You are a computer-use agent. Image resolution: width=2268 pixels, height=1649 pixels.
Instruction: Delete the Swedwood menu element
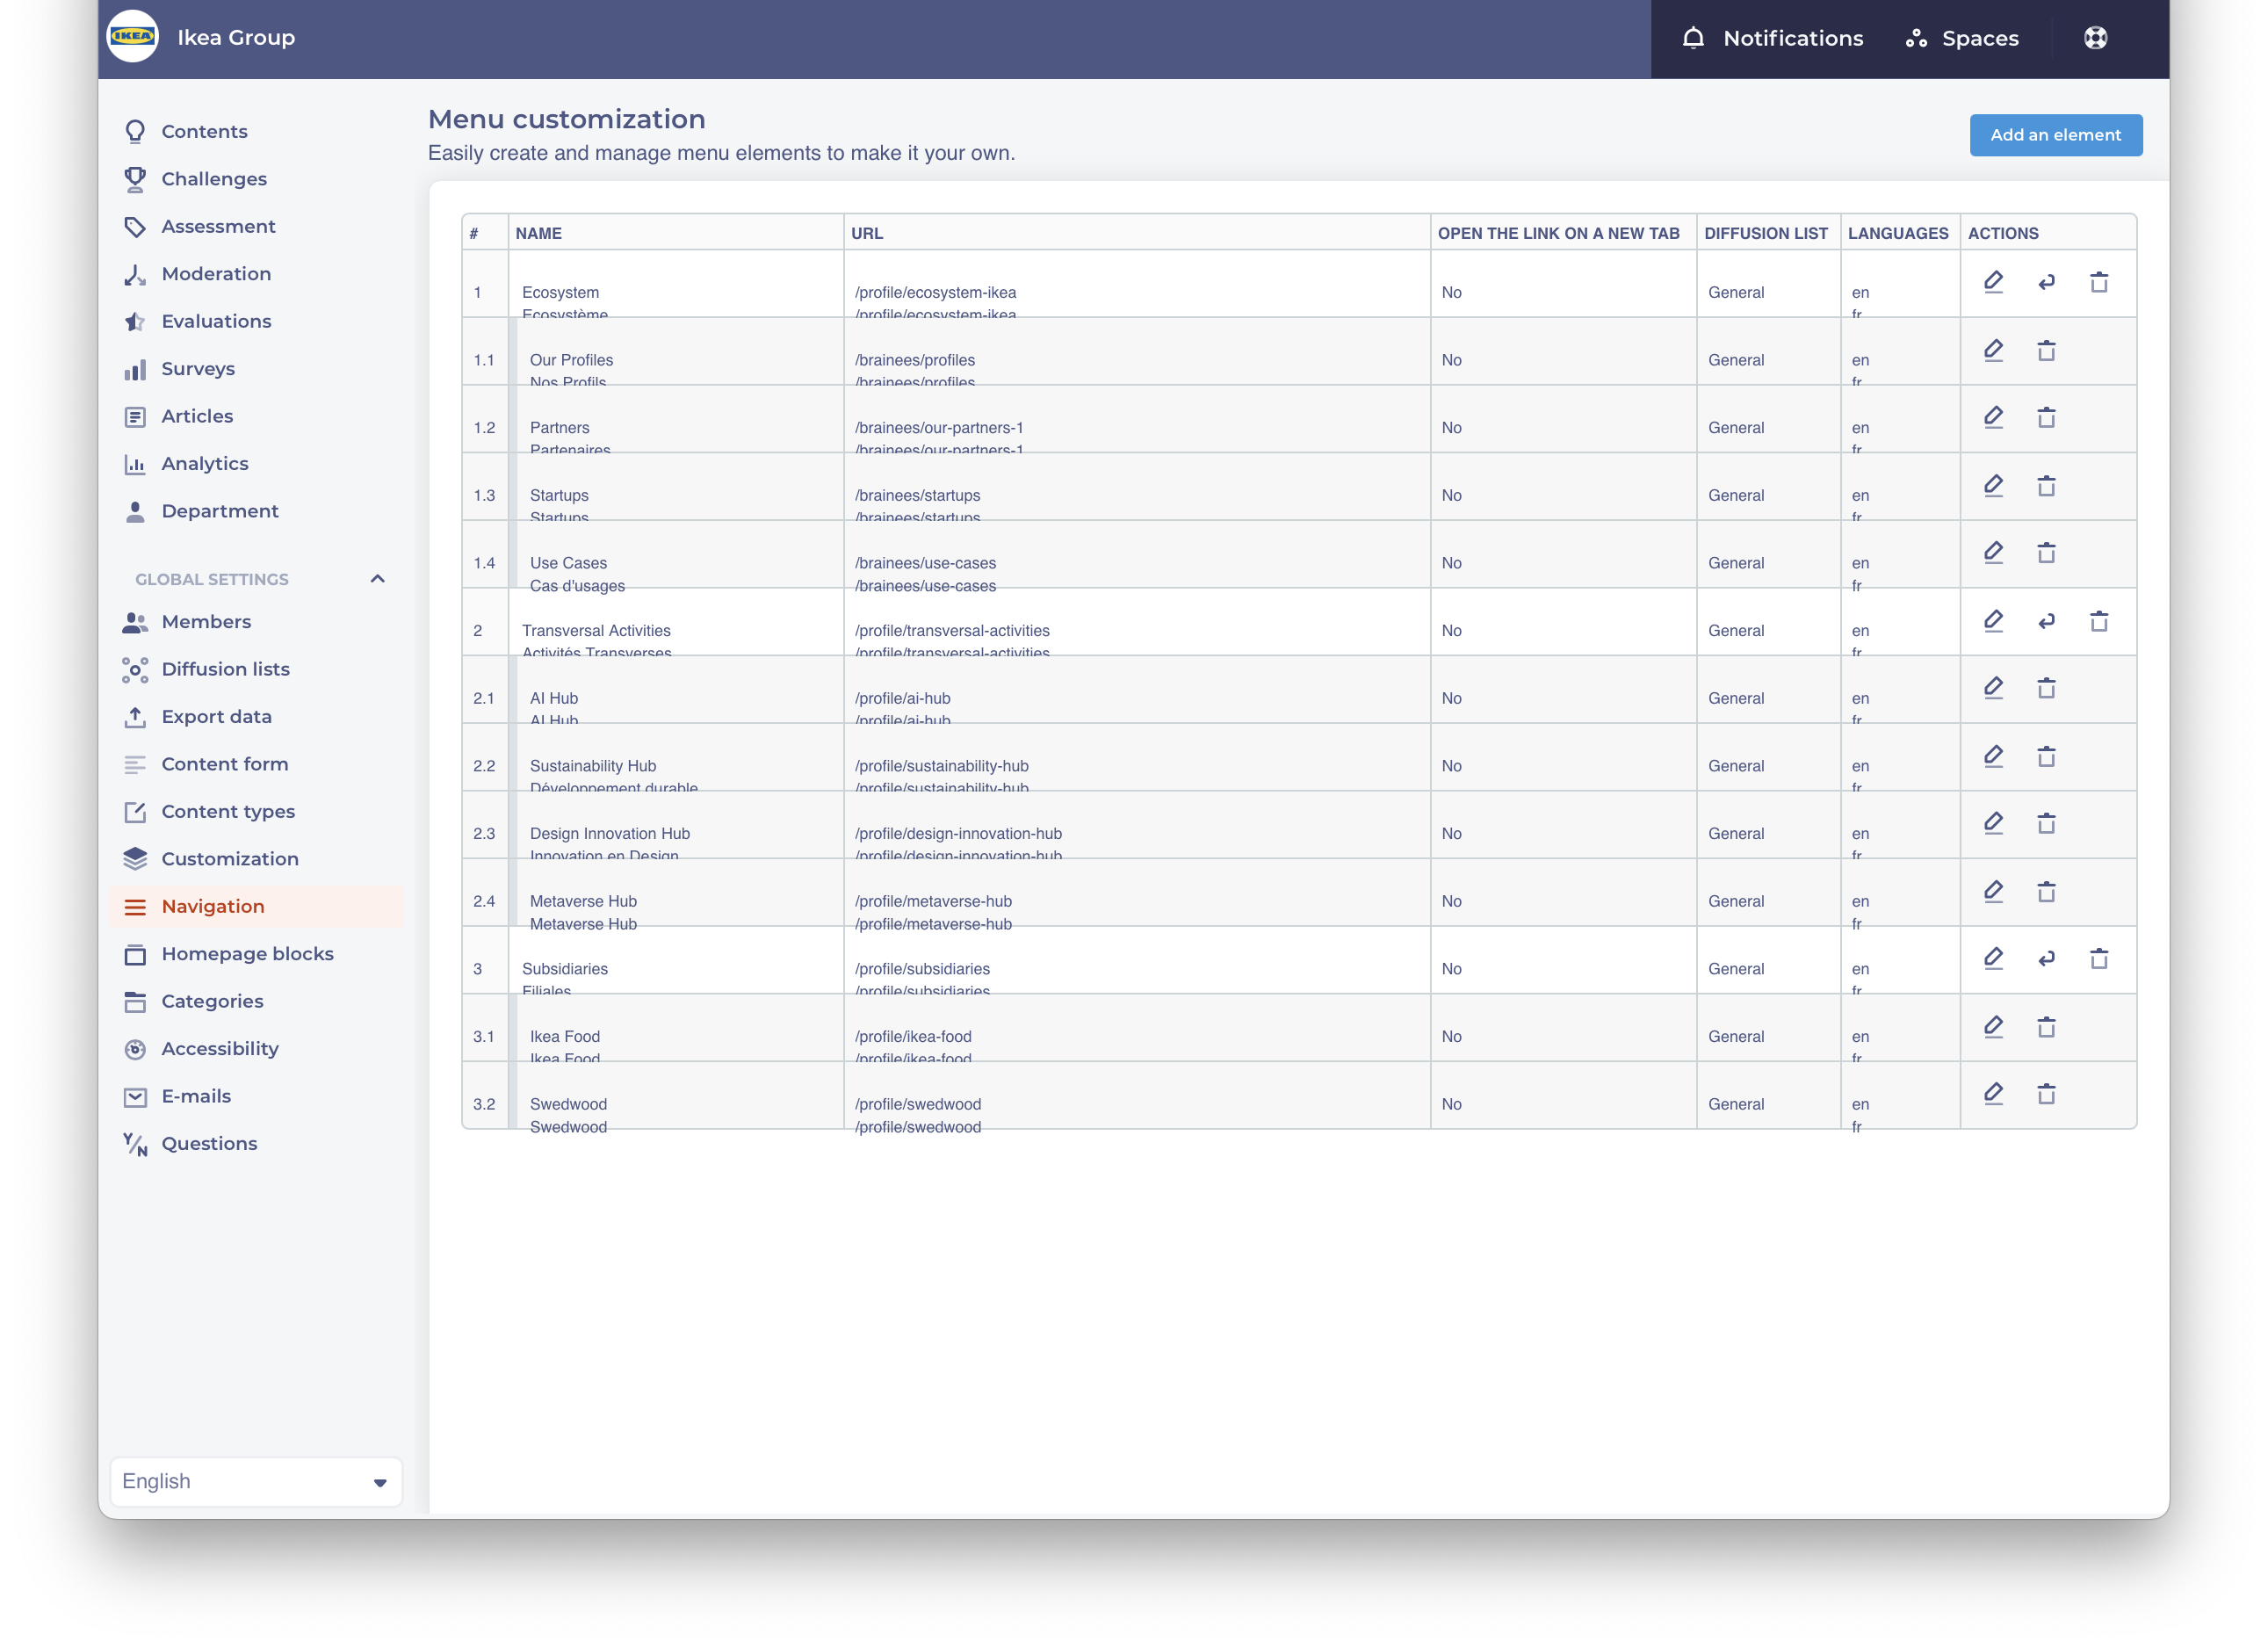pyautogui.click(x=2046, y=1094)
